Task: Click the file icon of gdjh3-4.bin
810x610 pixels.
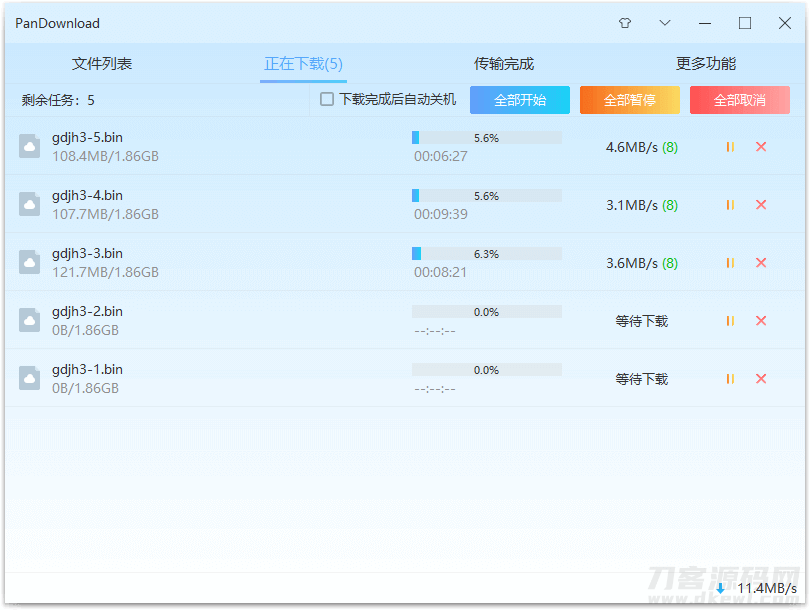Action: pyautogui.click(x=29, y=204)
